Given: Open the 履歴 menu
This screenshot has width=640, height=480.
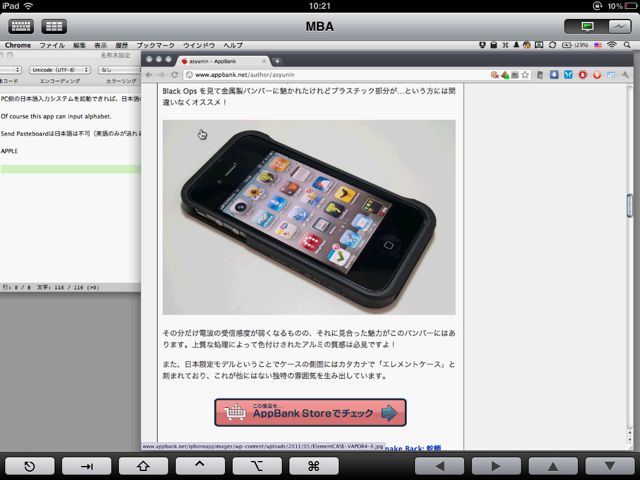Looking at the screenshot, I should (122, 45).
